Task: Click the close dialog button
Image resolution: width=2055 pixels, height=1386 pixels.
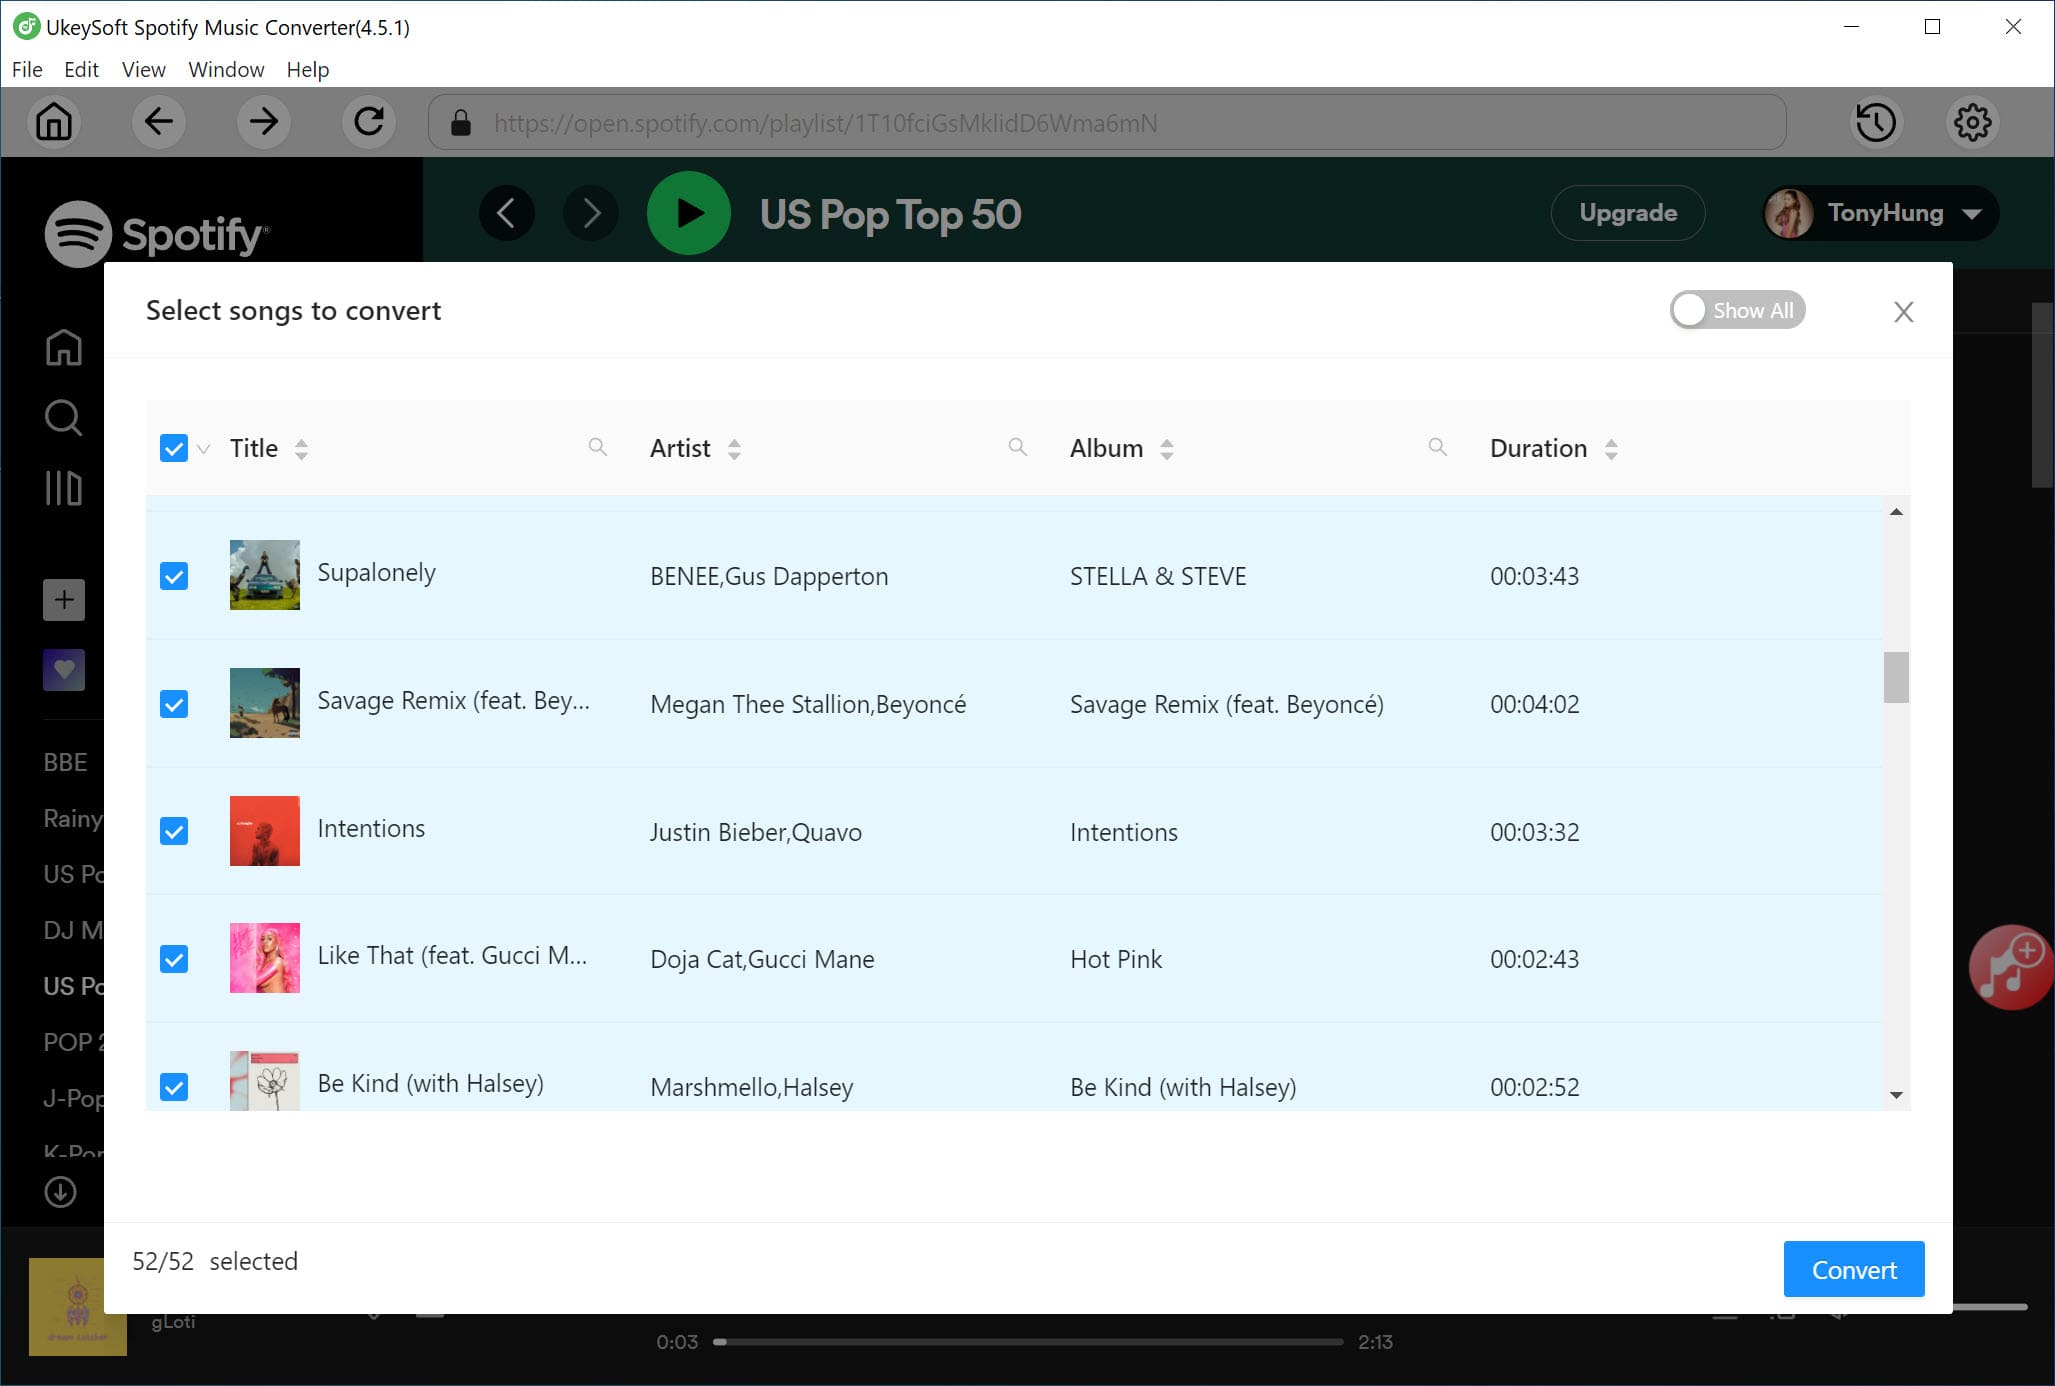Action: pyautogui.click(x=1905, y=311)
